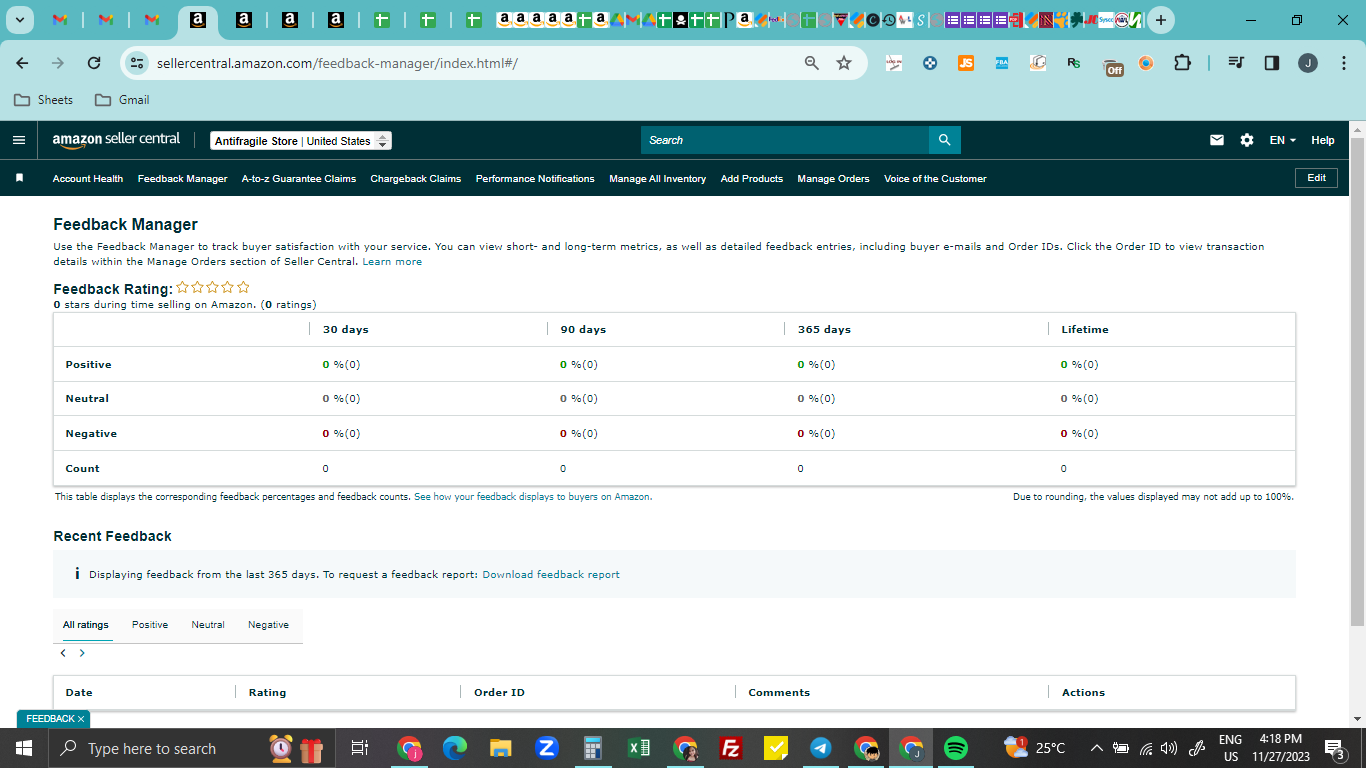Toggle the Chrome side panel
This screenshot has width=1366, height=768.
click(x=1272, y=63)
